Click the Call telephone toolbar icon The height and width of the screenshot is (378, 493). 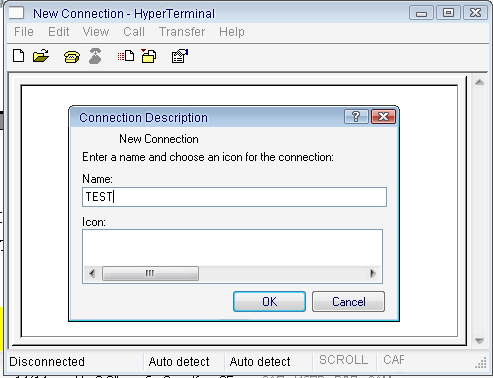pyautogui.click(x=72, y=57)
